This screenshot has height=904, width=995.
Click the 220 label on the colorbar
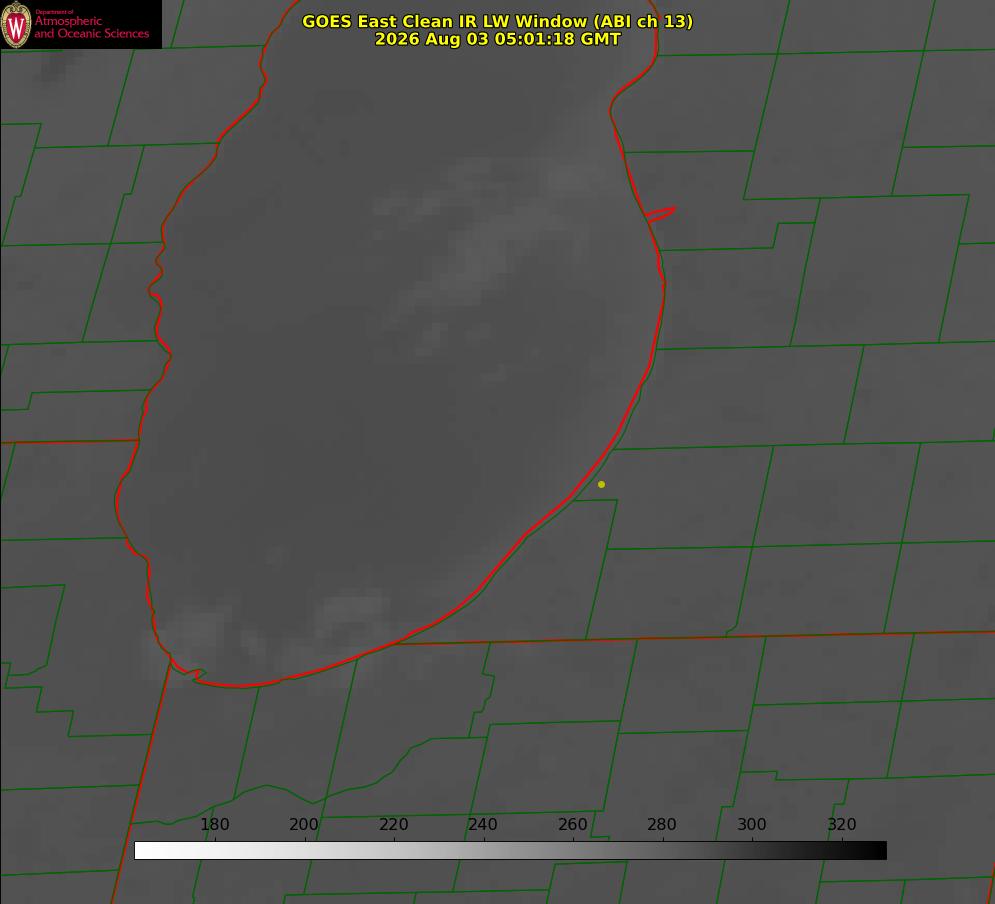tap(393, 824)
